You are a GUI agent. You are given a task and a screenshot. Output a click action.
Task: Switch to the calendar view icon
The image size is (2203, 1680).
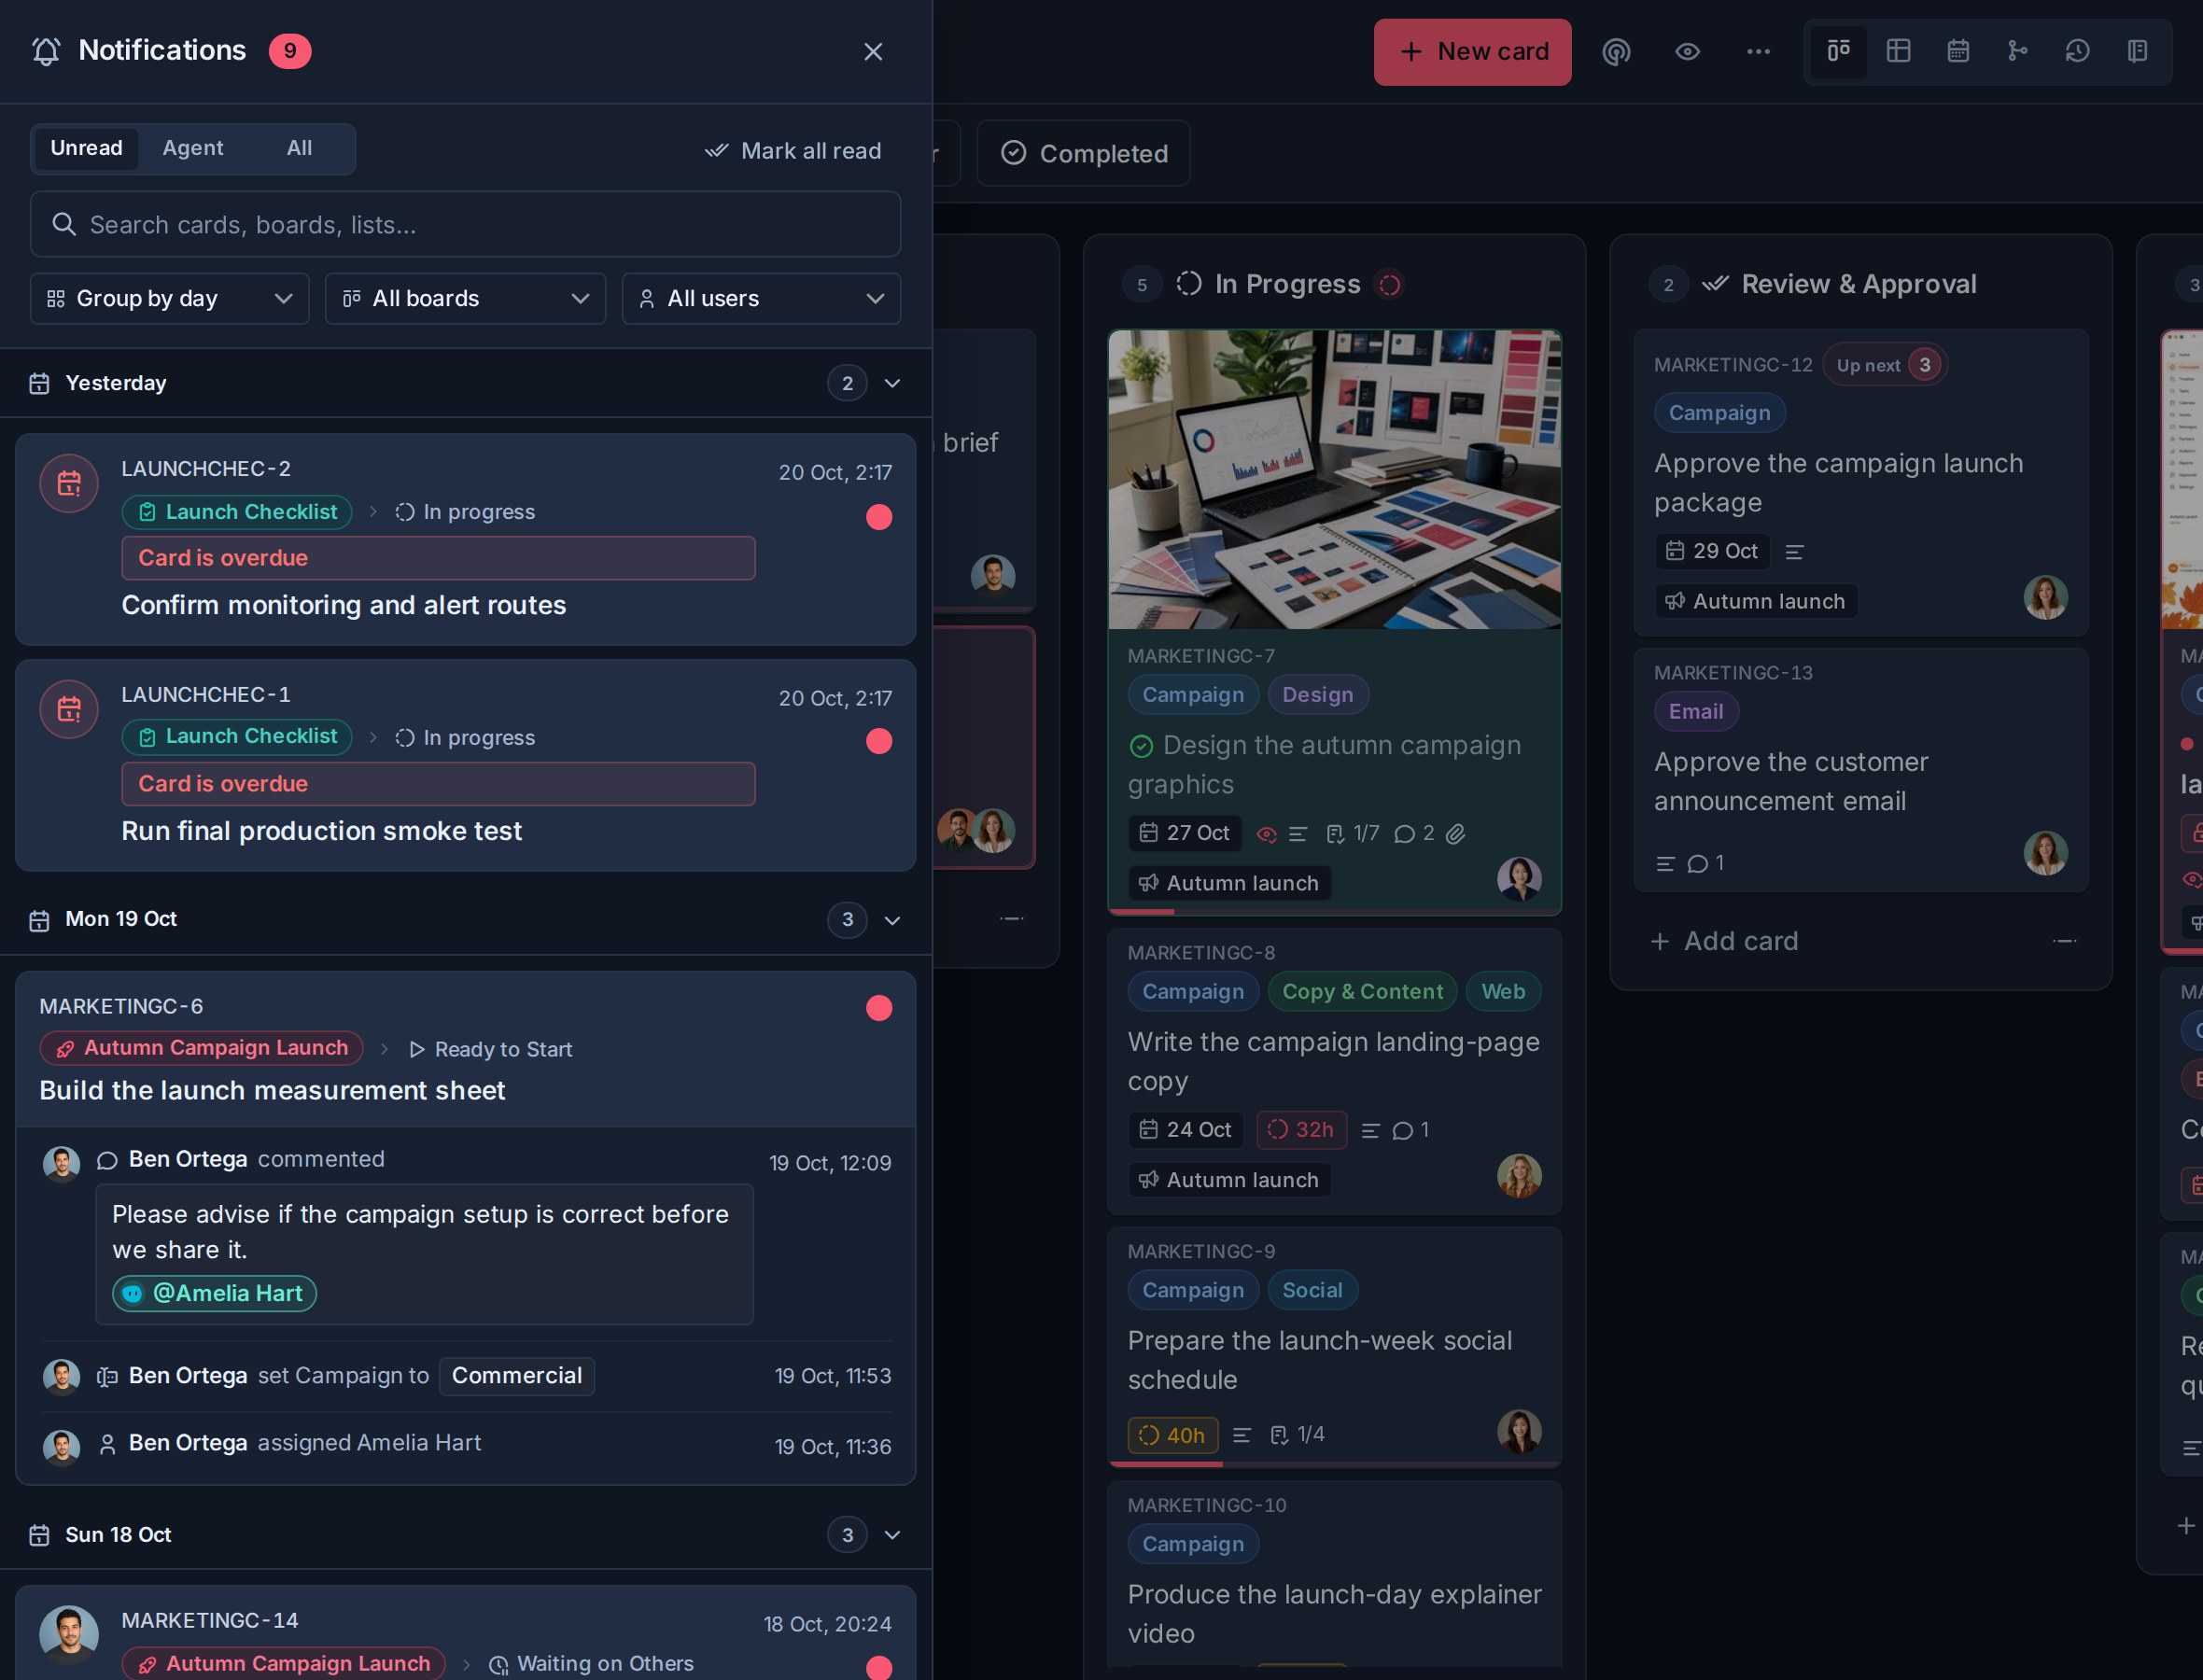pos(1958,50)
